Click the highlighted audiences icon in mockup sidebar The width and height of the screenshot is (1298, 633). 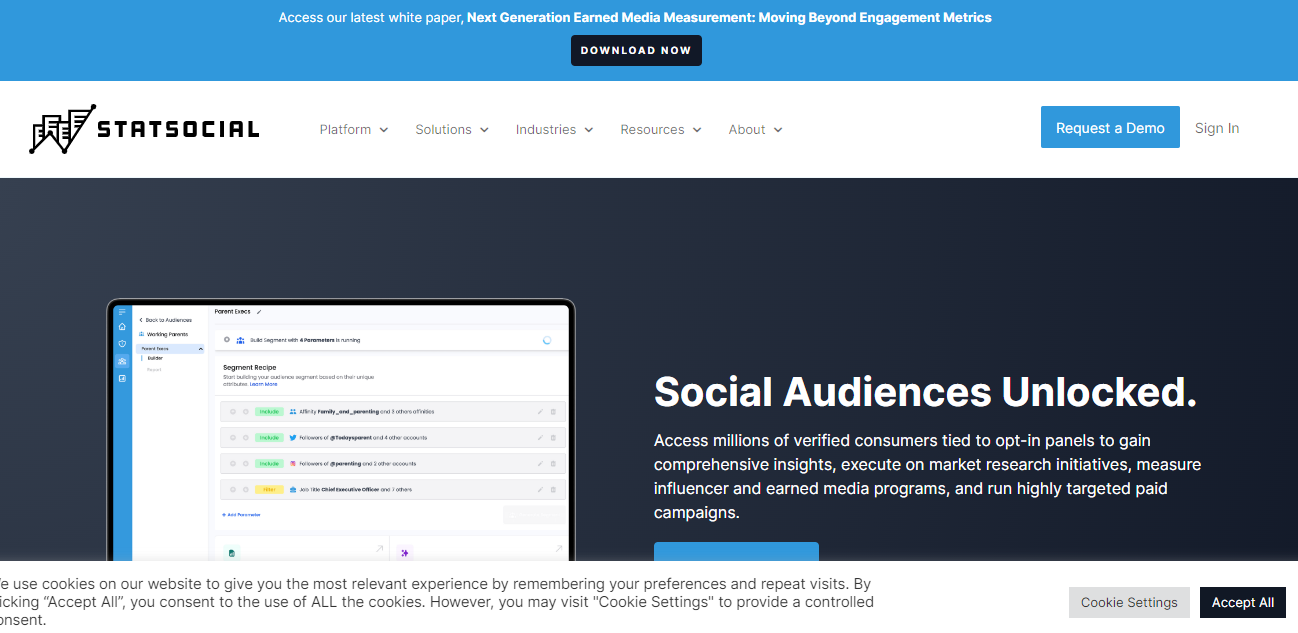[x=122, y=361]
